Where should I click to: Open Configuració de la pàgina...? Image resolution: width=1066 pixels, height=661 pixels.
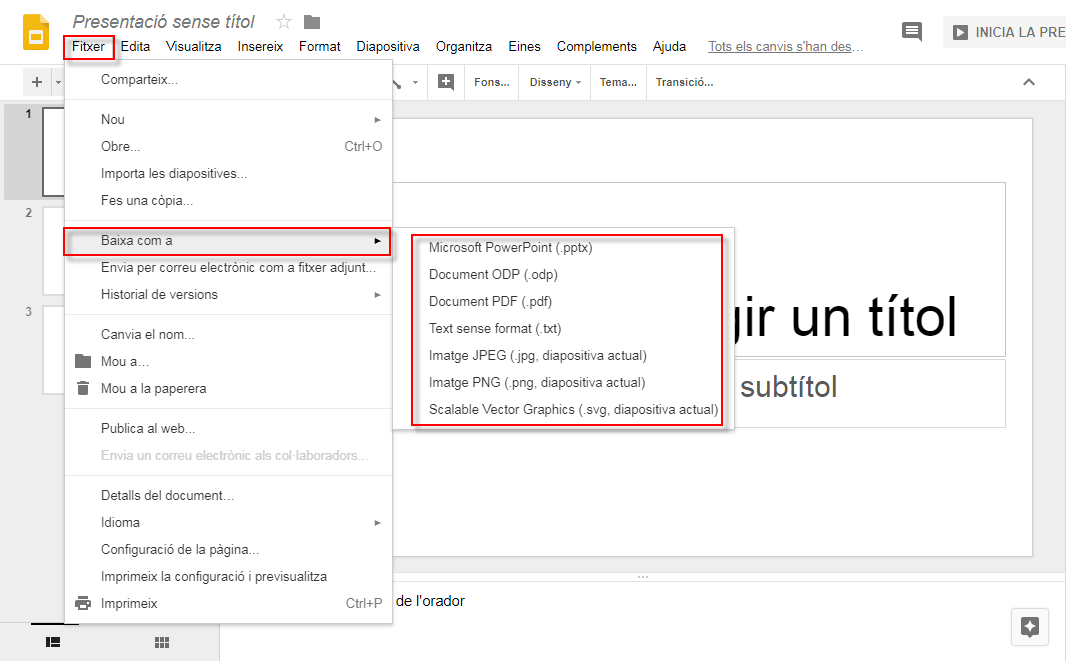click(228, 549)
